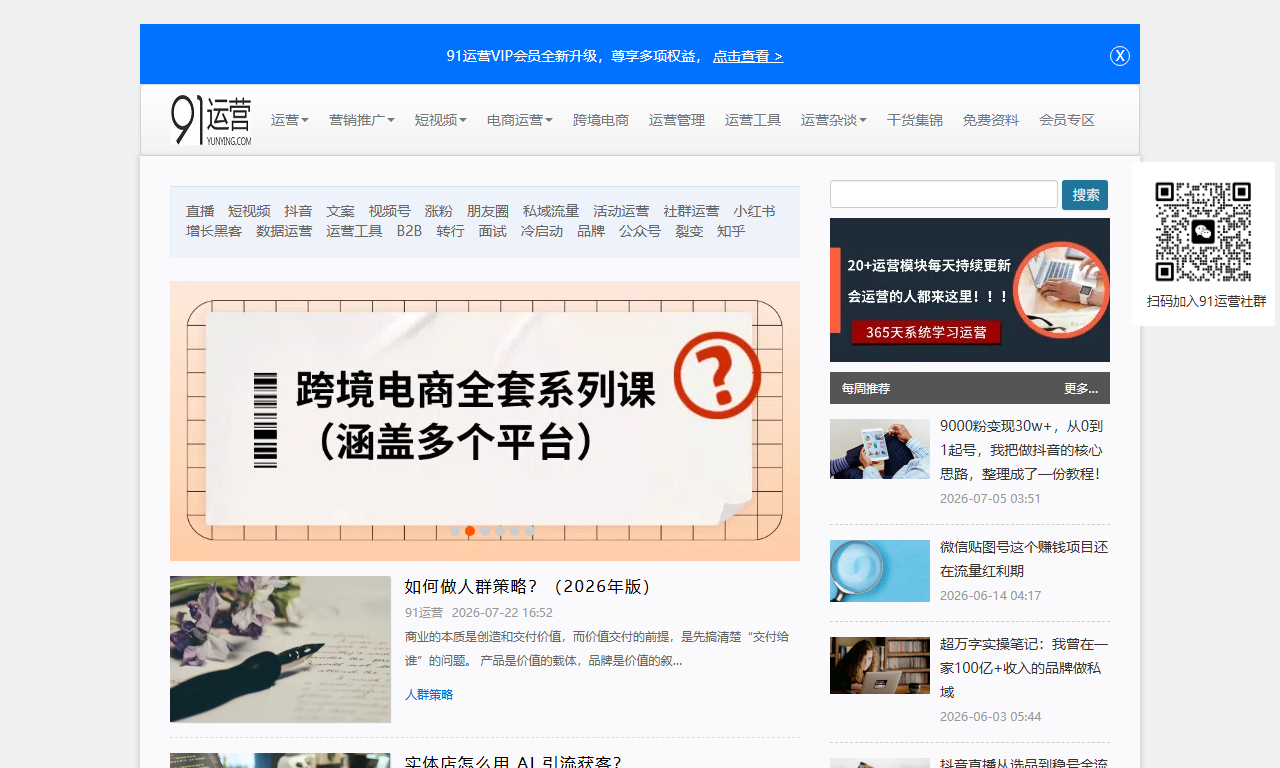This screenshot has height=768, width=1280.
Task: Select the 增长黑客 tag
Action: pos(214,231)
